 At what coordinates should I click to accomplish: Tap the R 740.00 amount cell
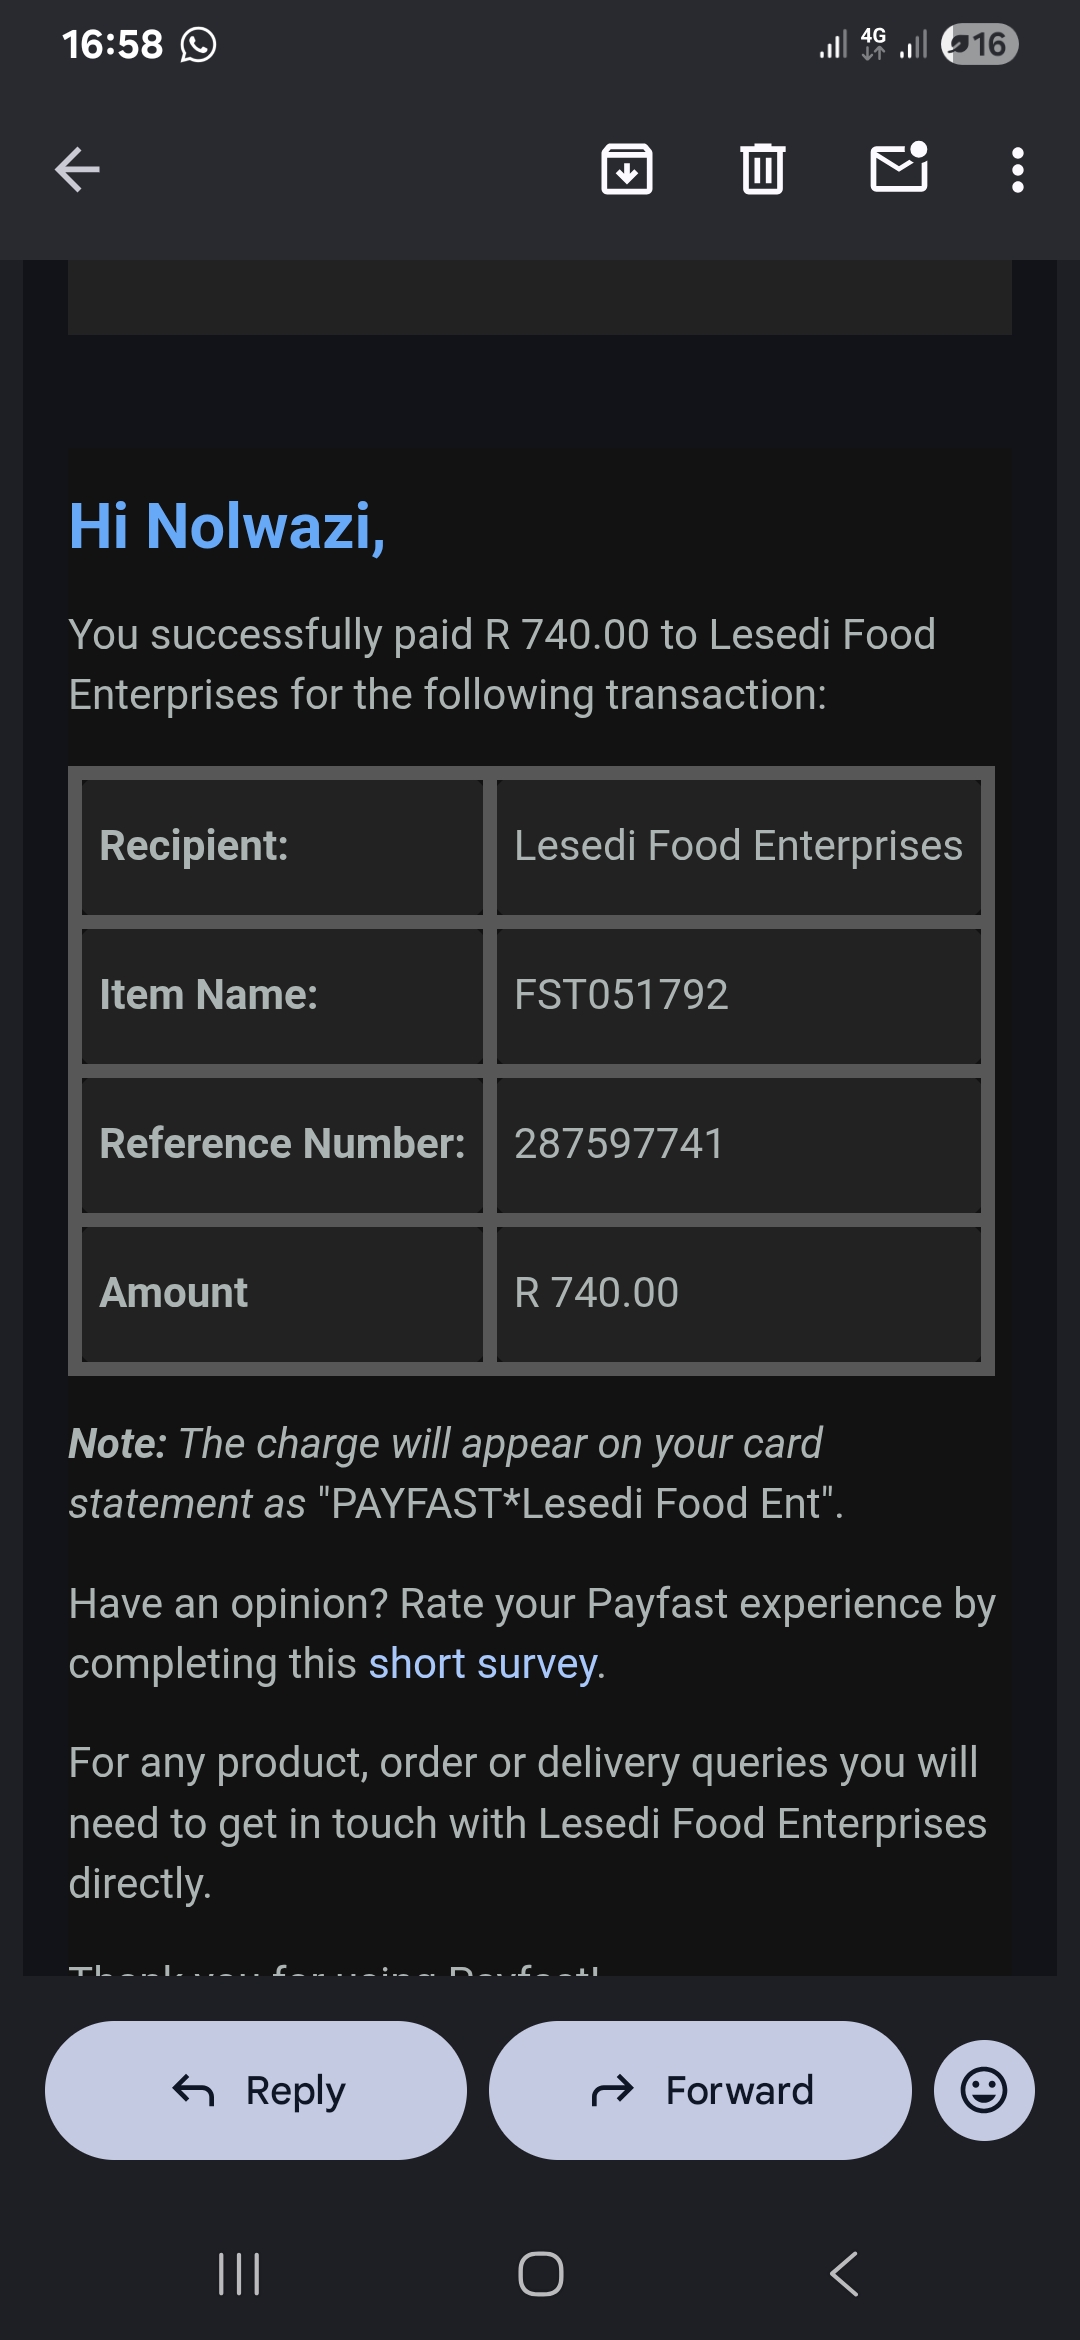tap(596, 1293)
